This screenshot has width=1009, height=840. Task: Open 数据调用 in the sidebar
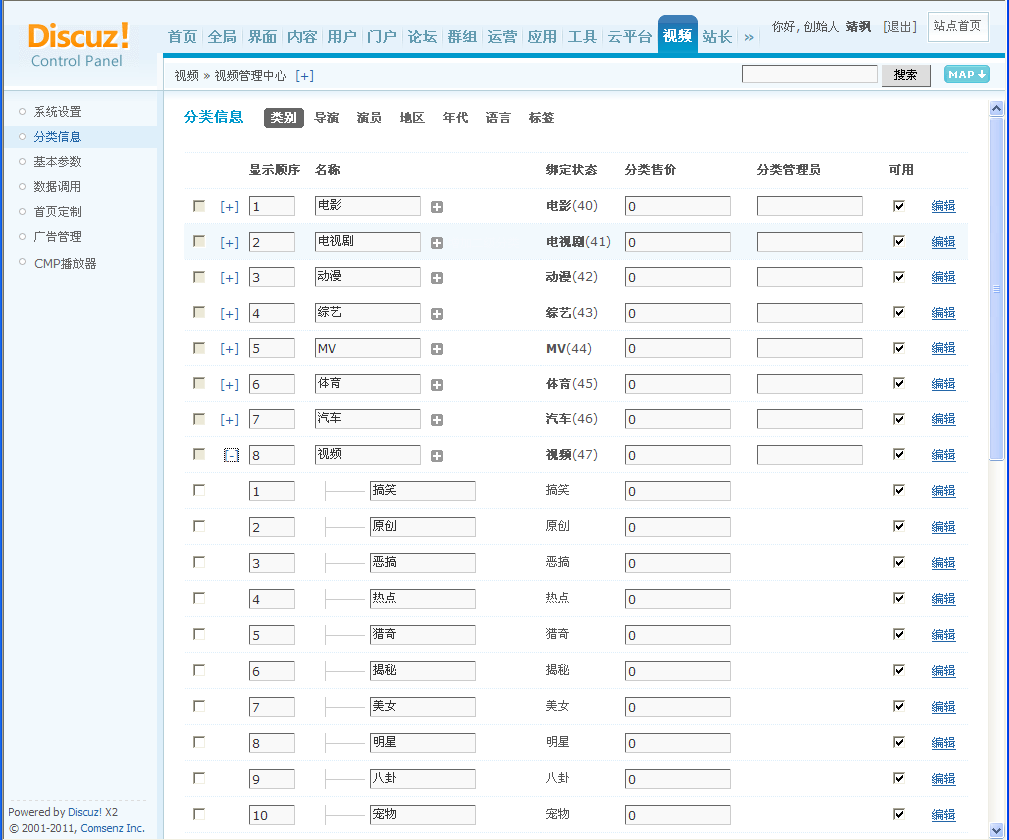[x=57, y=187]
